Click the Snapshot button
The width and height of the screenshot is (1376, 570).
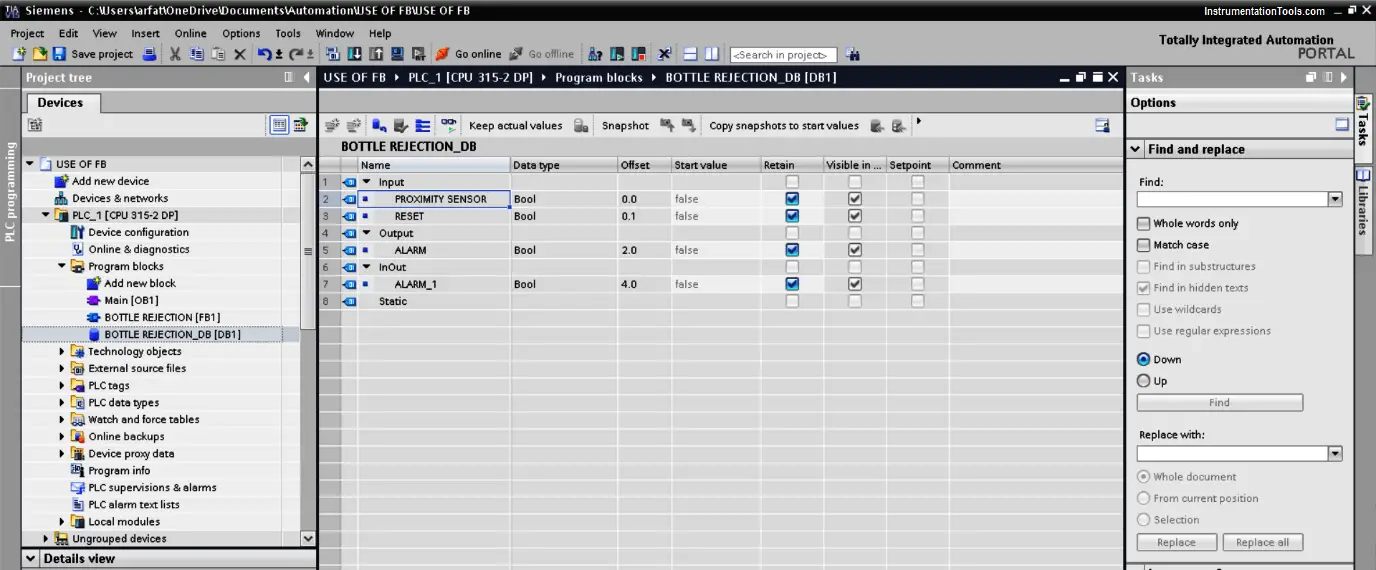tap(625, 125)
